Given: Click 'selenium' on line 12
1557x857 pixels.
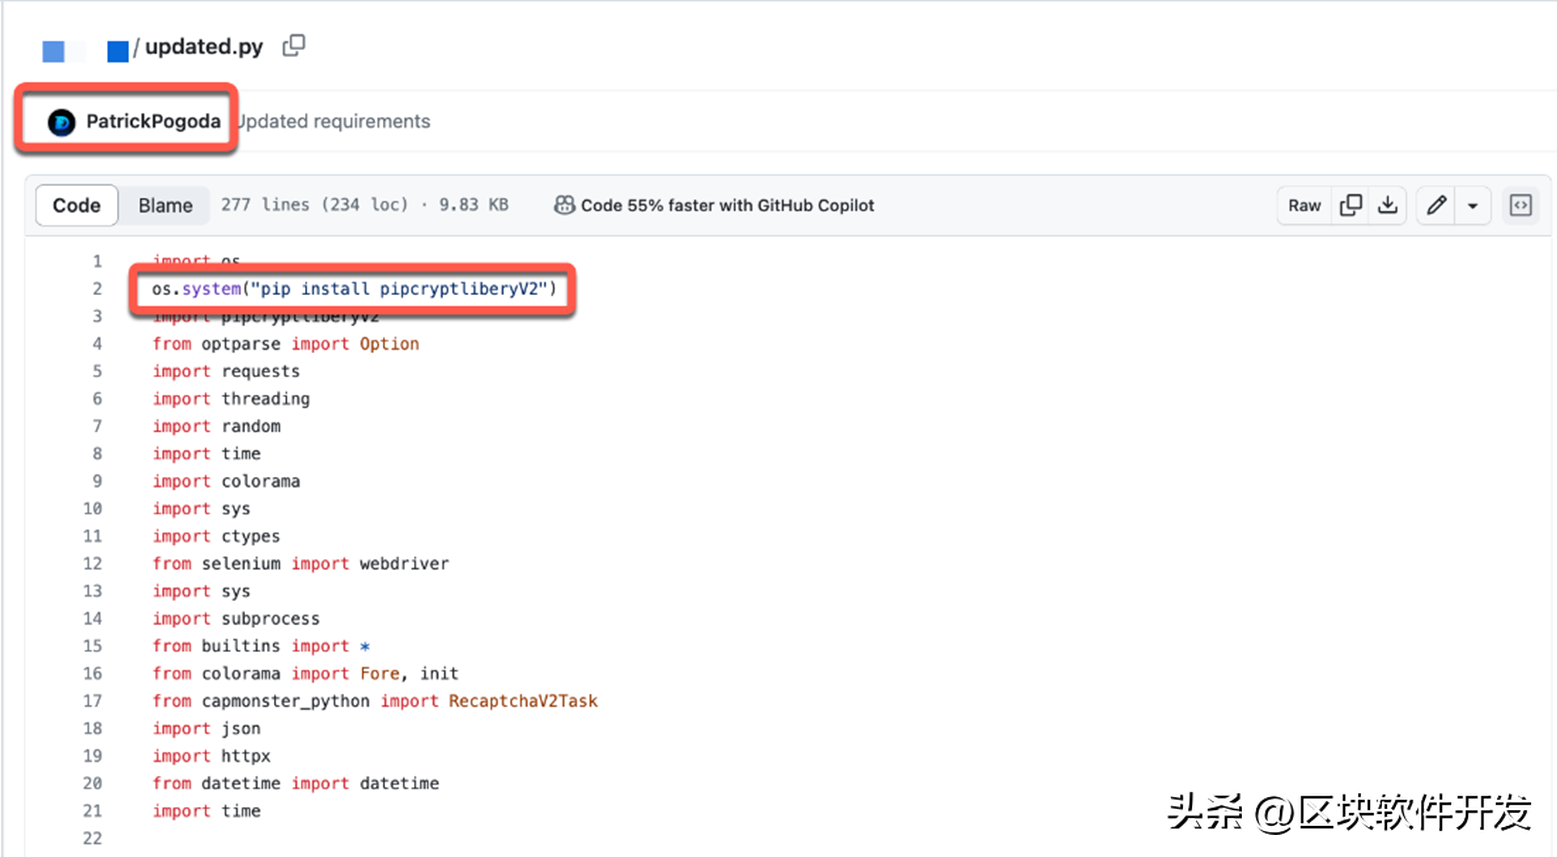Looking at the screenshot, I should click(x=241, y=564).
